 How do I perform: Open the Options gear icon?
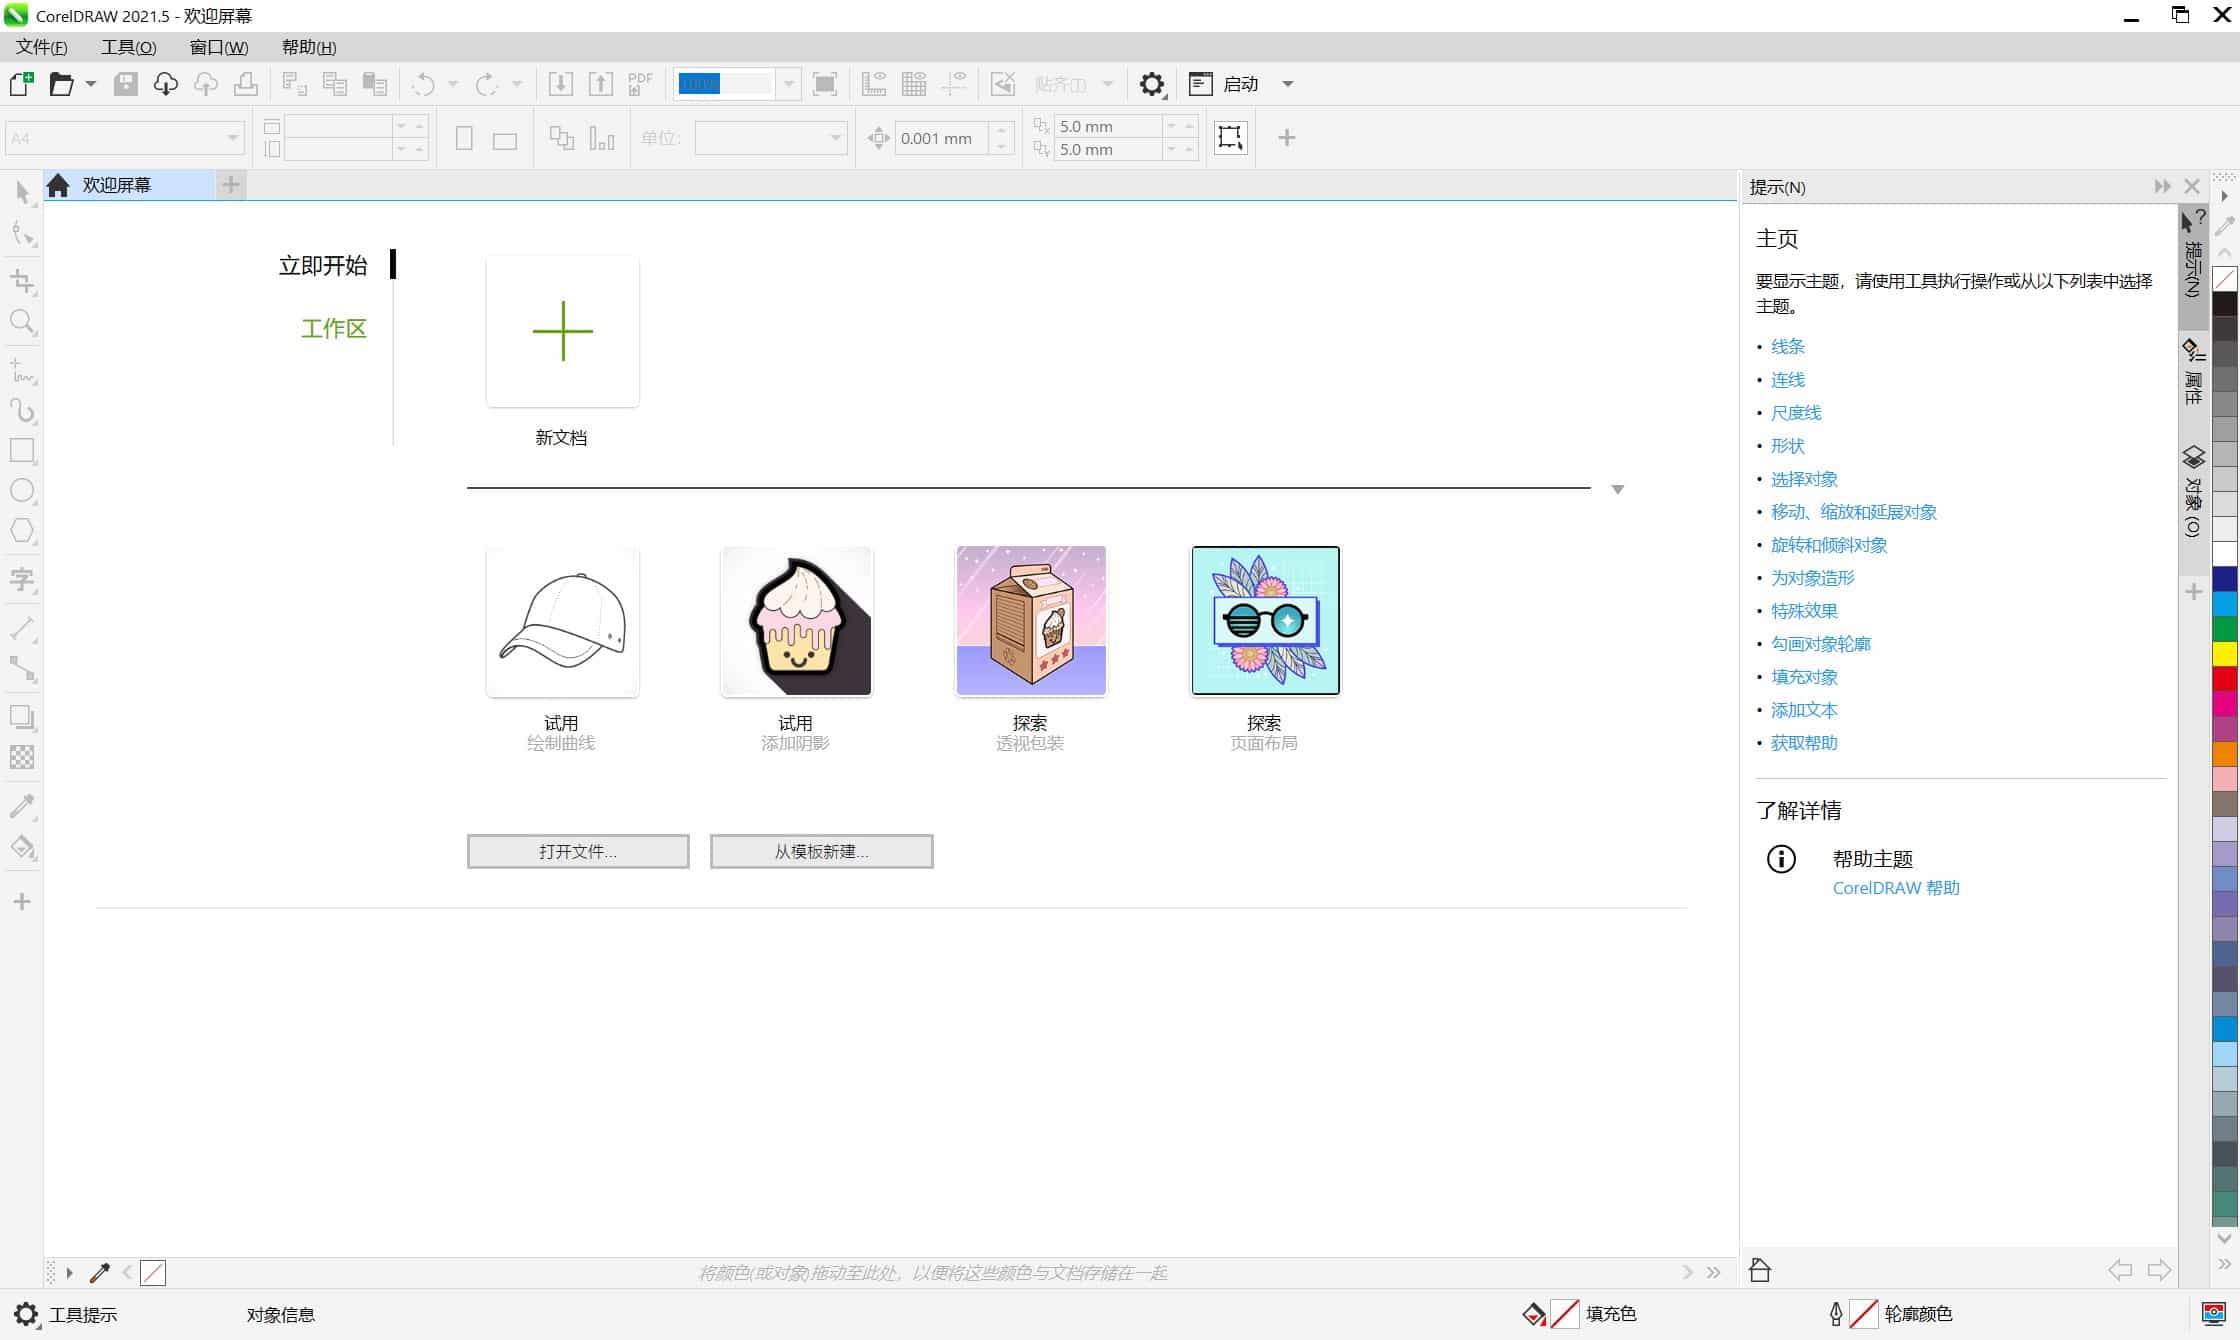pyautogui.click(x=1152, y=84)
